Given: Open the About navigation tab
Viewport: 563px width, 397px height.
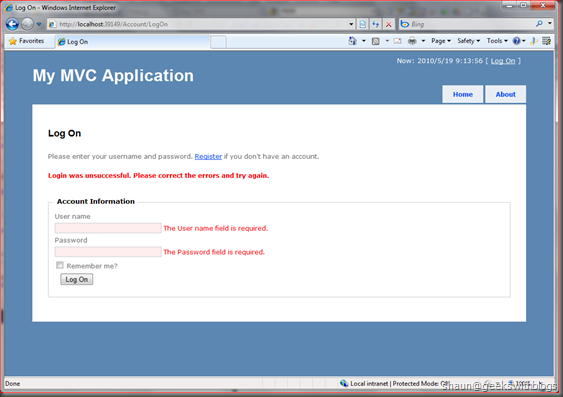Looking at the screenshot, I should [x=506, y=94].
